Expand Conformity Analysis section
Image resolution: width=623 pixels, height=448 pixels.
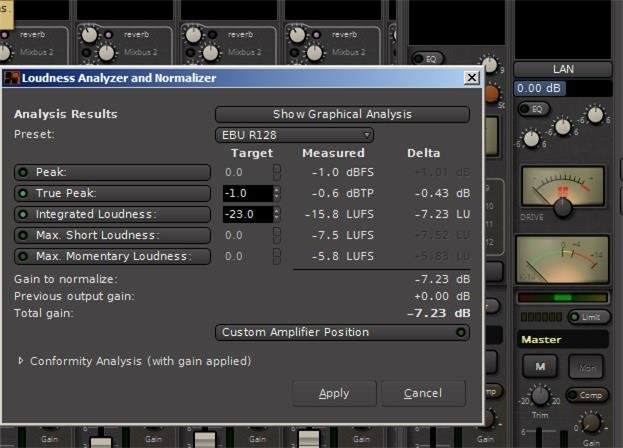(x=20, y=361)
